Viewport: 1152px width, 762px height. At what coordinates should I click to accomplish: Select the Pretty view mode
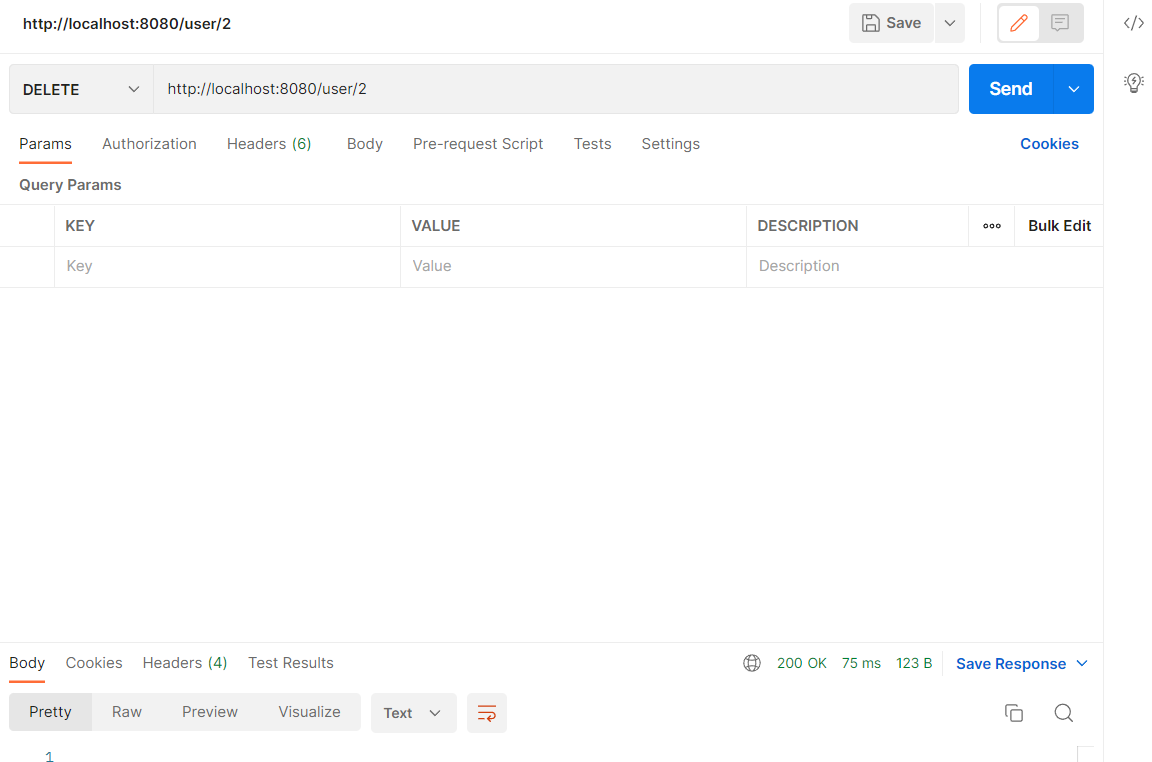(51, 712)
